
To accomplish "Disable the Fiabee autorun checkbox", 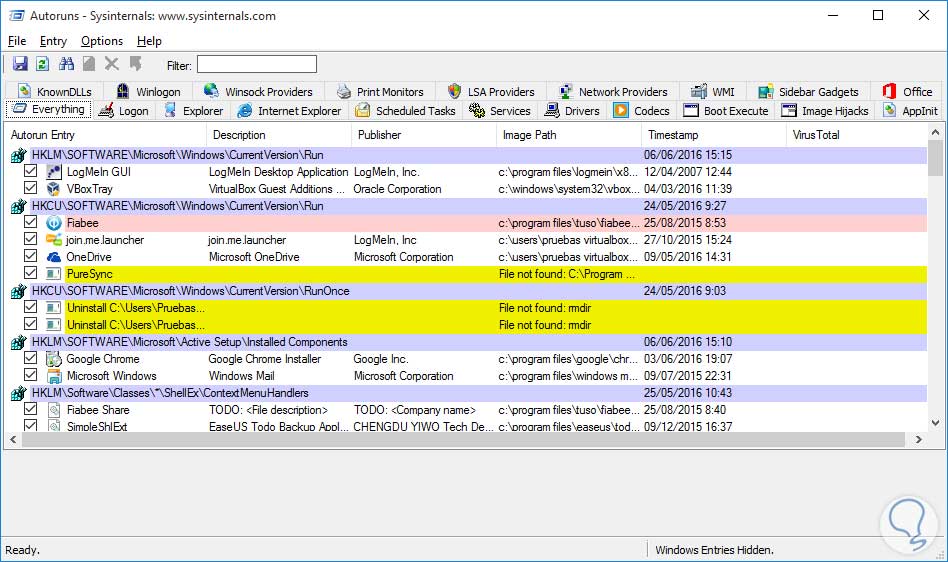I will click(31, 223).
